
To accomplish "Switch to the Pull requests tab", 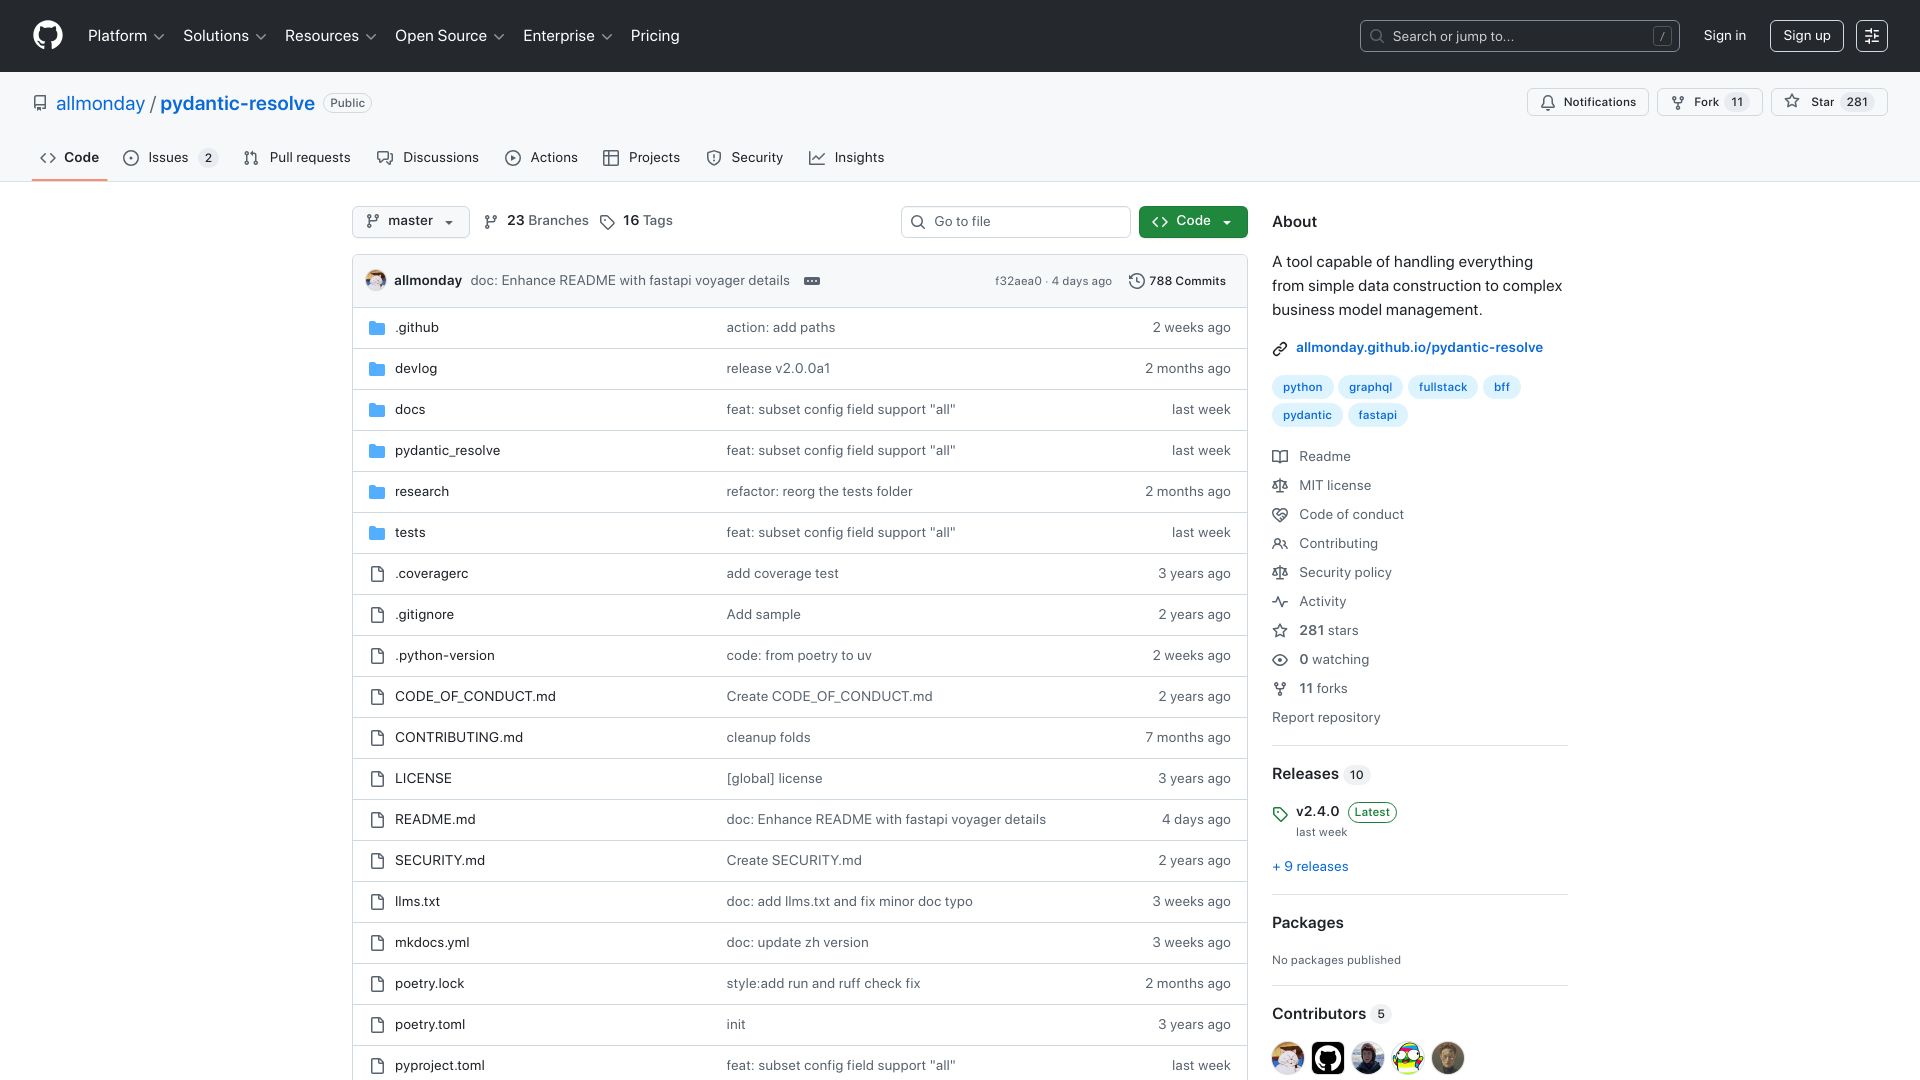I will click(297, 158).
